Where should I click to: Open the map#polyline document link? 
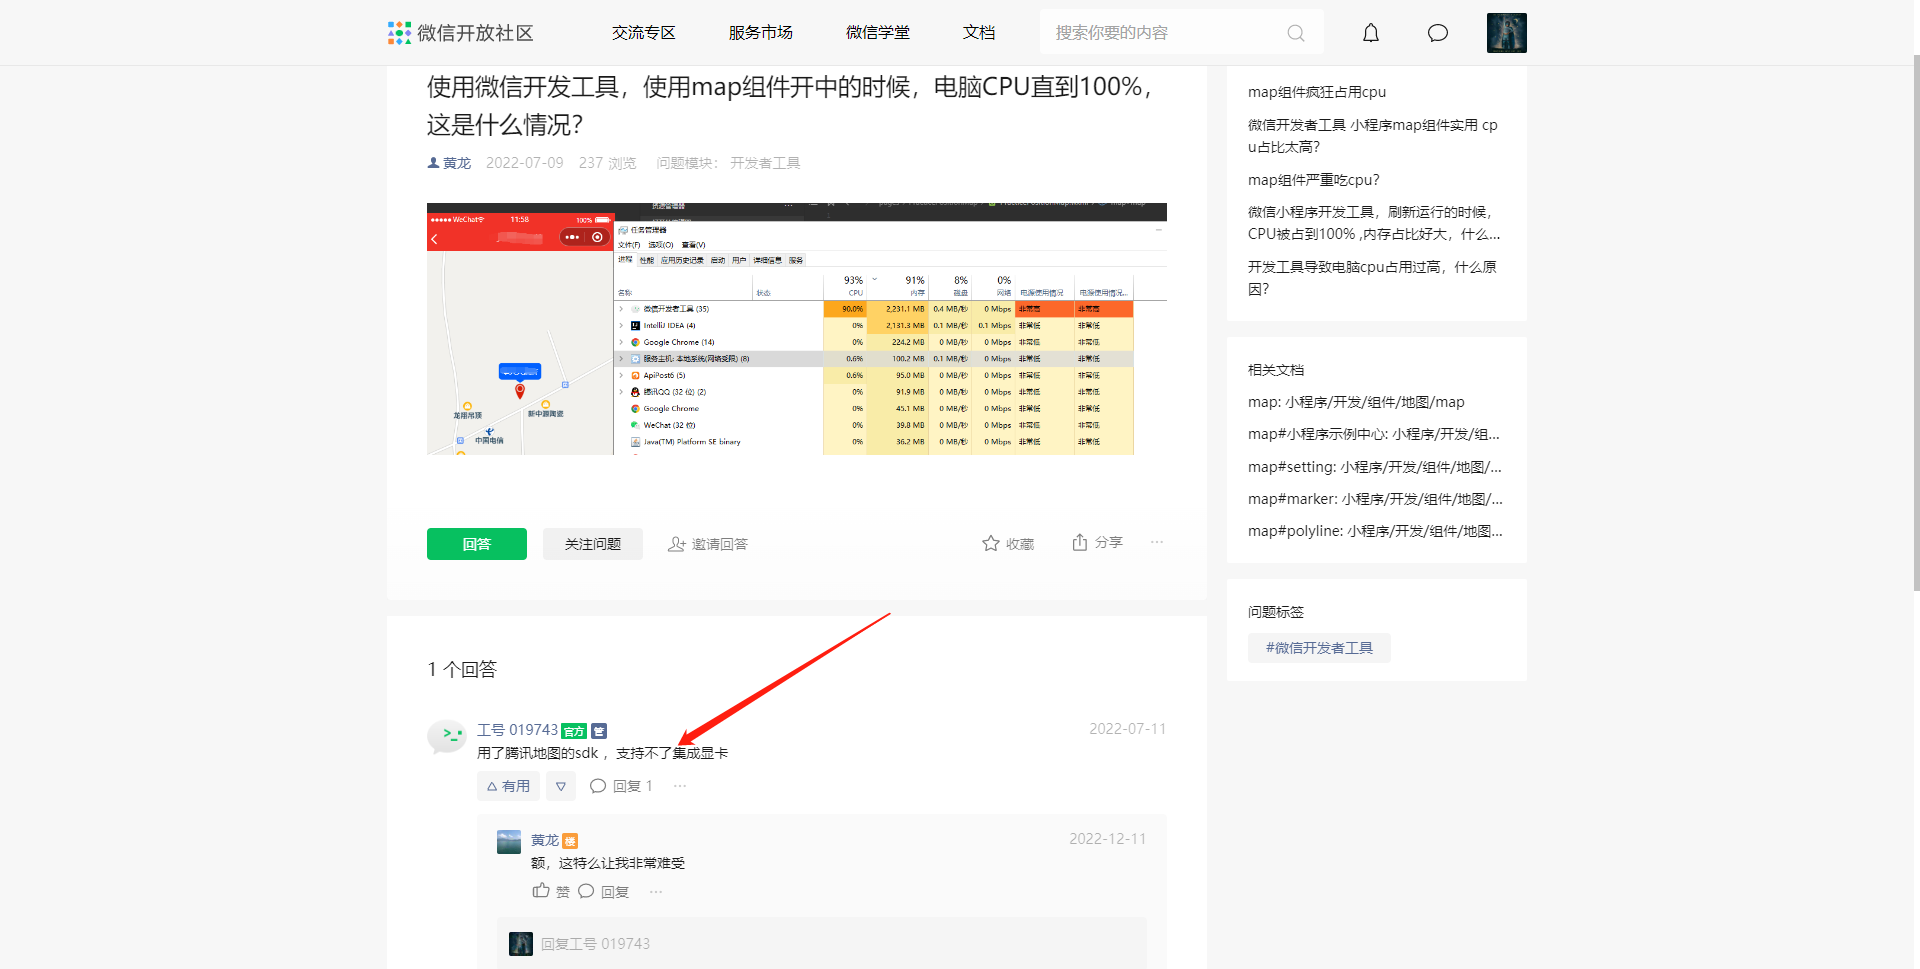pos(1375,531)
